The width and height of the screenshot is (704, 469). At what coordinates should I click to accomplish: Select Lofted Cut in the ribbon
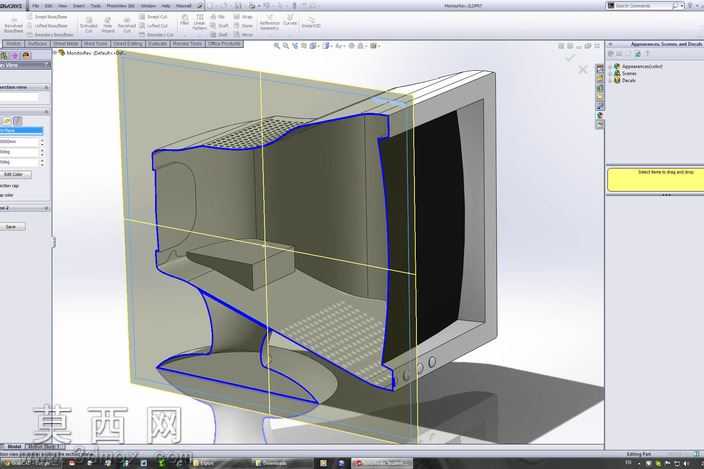(154, 26)
